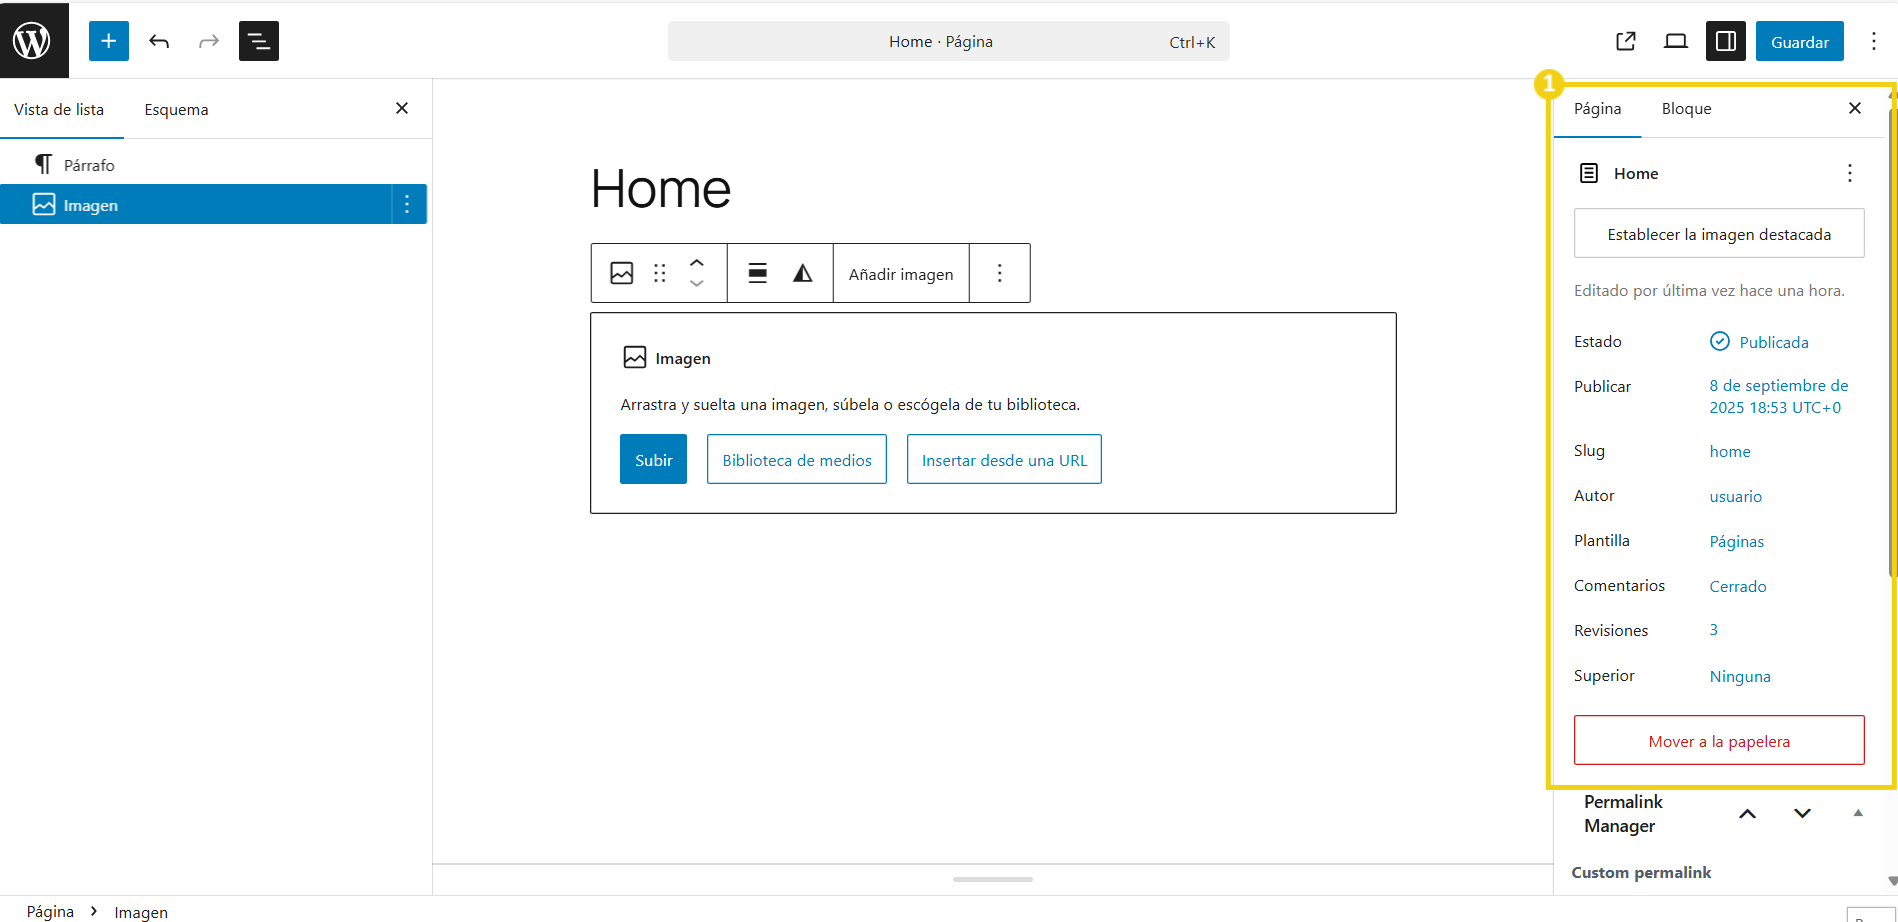Switch to the Bloque tab
Image resolution: width=1898 pixels, height=922 pixels.
[x=1686, y=109]
